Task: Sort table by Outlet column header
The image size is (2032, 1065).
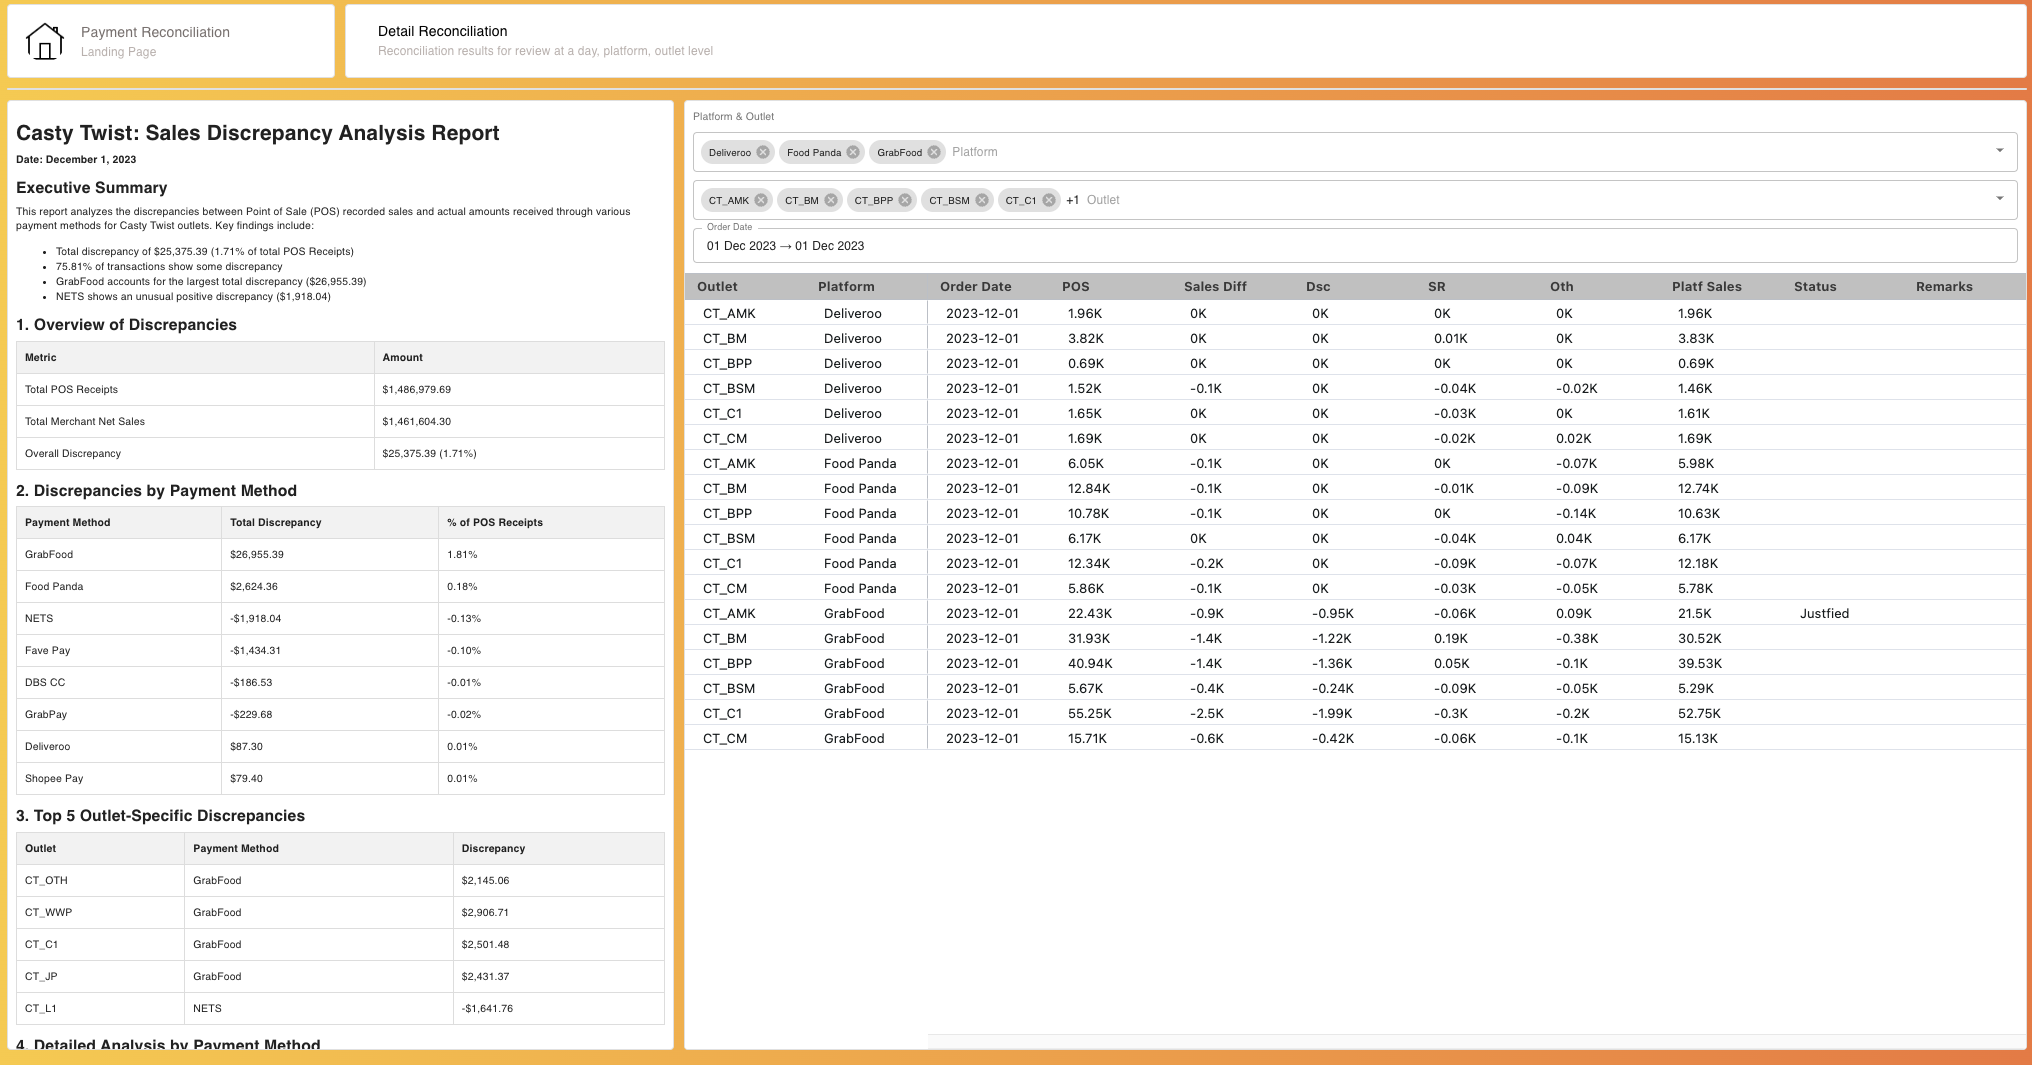Action: 717,287
